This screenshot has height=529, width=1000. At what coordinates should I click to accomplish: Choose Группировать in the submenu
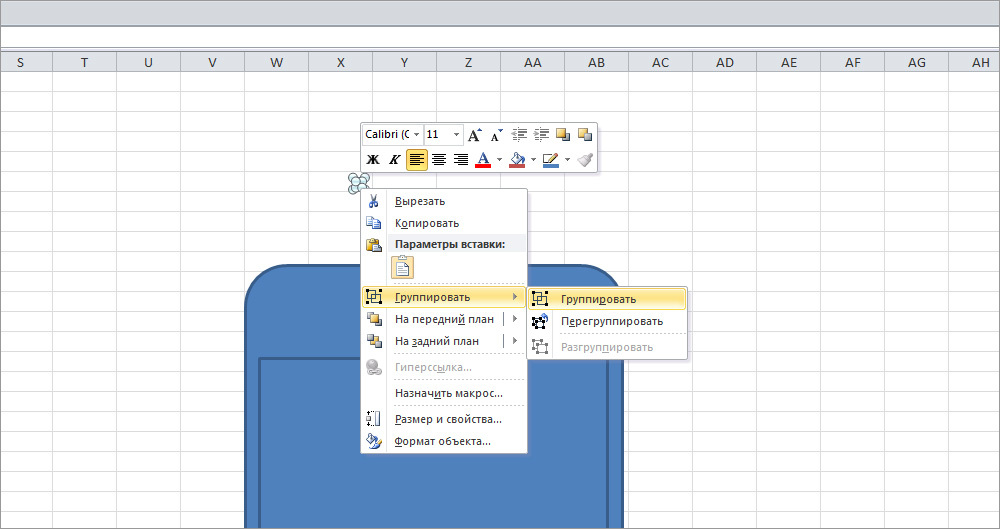pos(607,299)
